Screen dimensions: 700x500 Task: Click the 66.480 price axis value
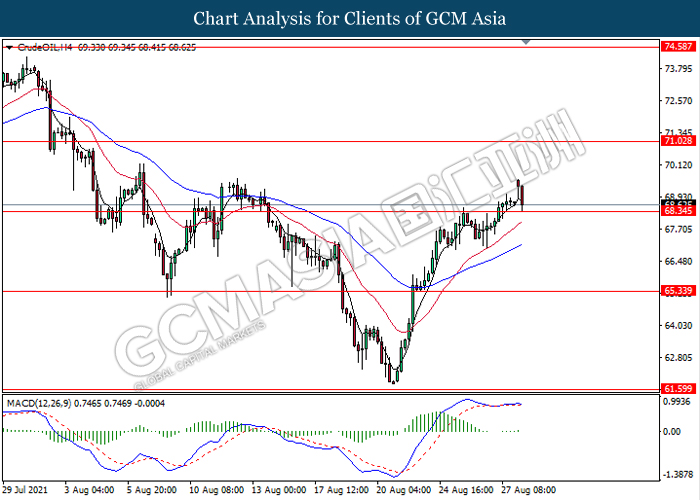pos(679,262)
